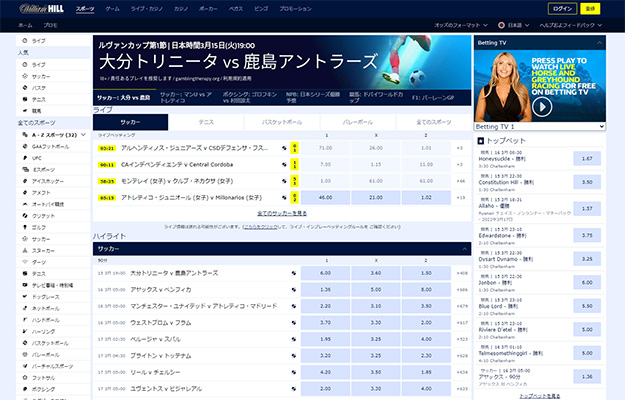This screenshot has height=400, width=625.
Task: Select 3.50 odds for Constitution Hill
Action: pyautogui.click(x=587, y=182)
